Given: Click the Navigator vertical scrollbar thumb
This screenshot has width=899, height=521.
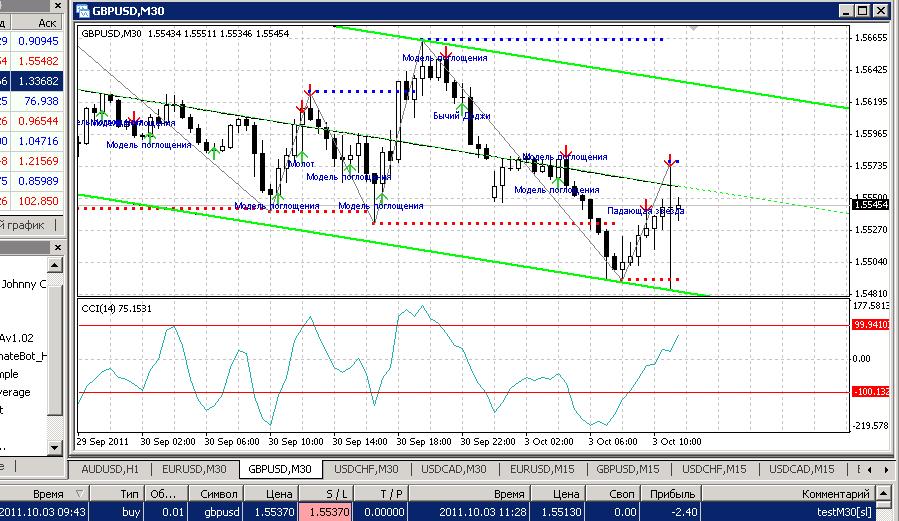Looking at the screenshot, I should pyautogui.click(x=55, y=348).
